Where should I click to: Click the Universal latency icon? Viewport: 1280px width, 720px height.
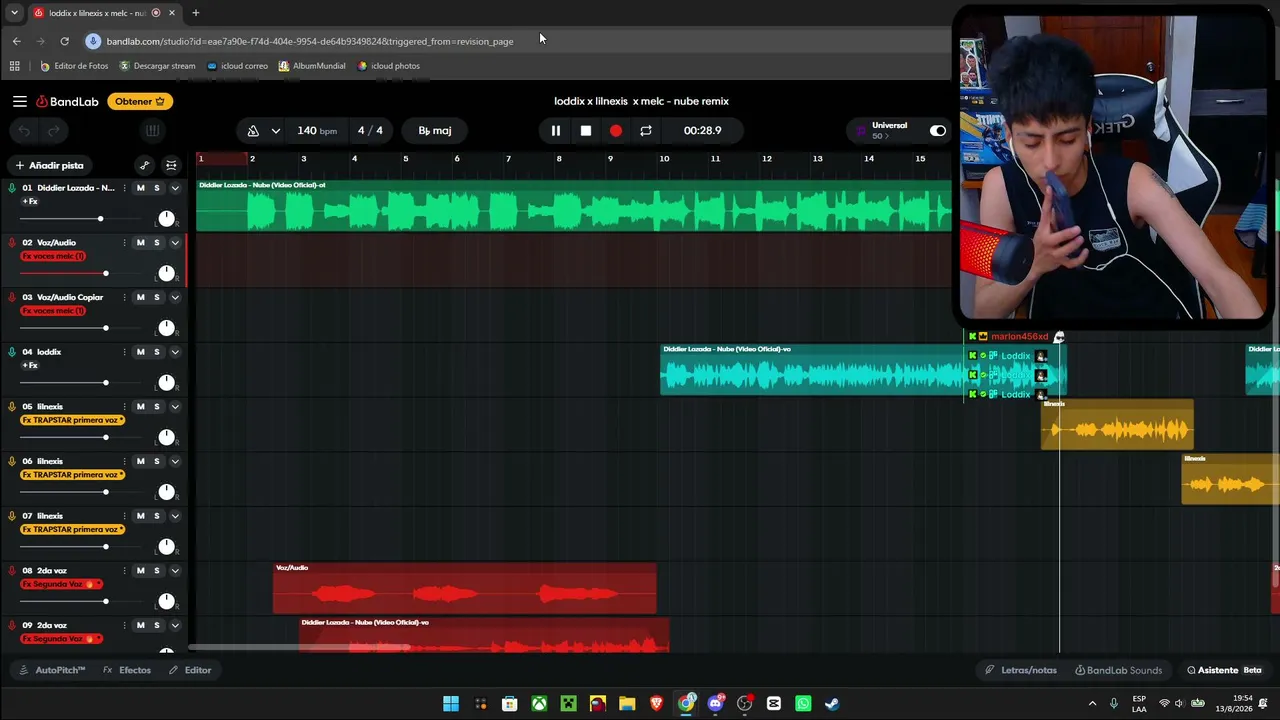coord(861,131)
